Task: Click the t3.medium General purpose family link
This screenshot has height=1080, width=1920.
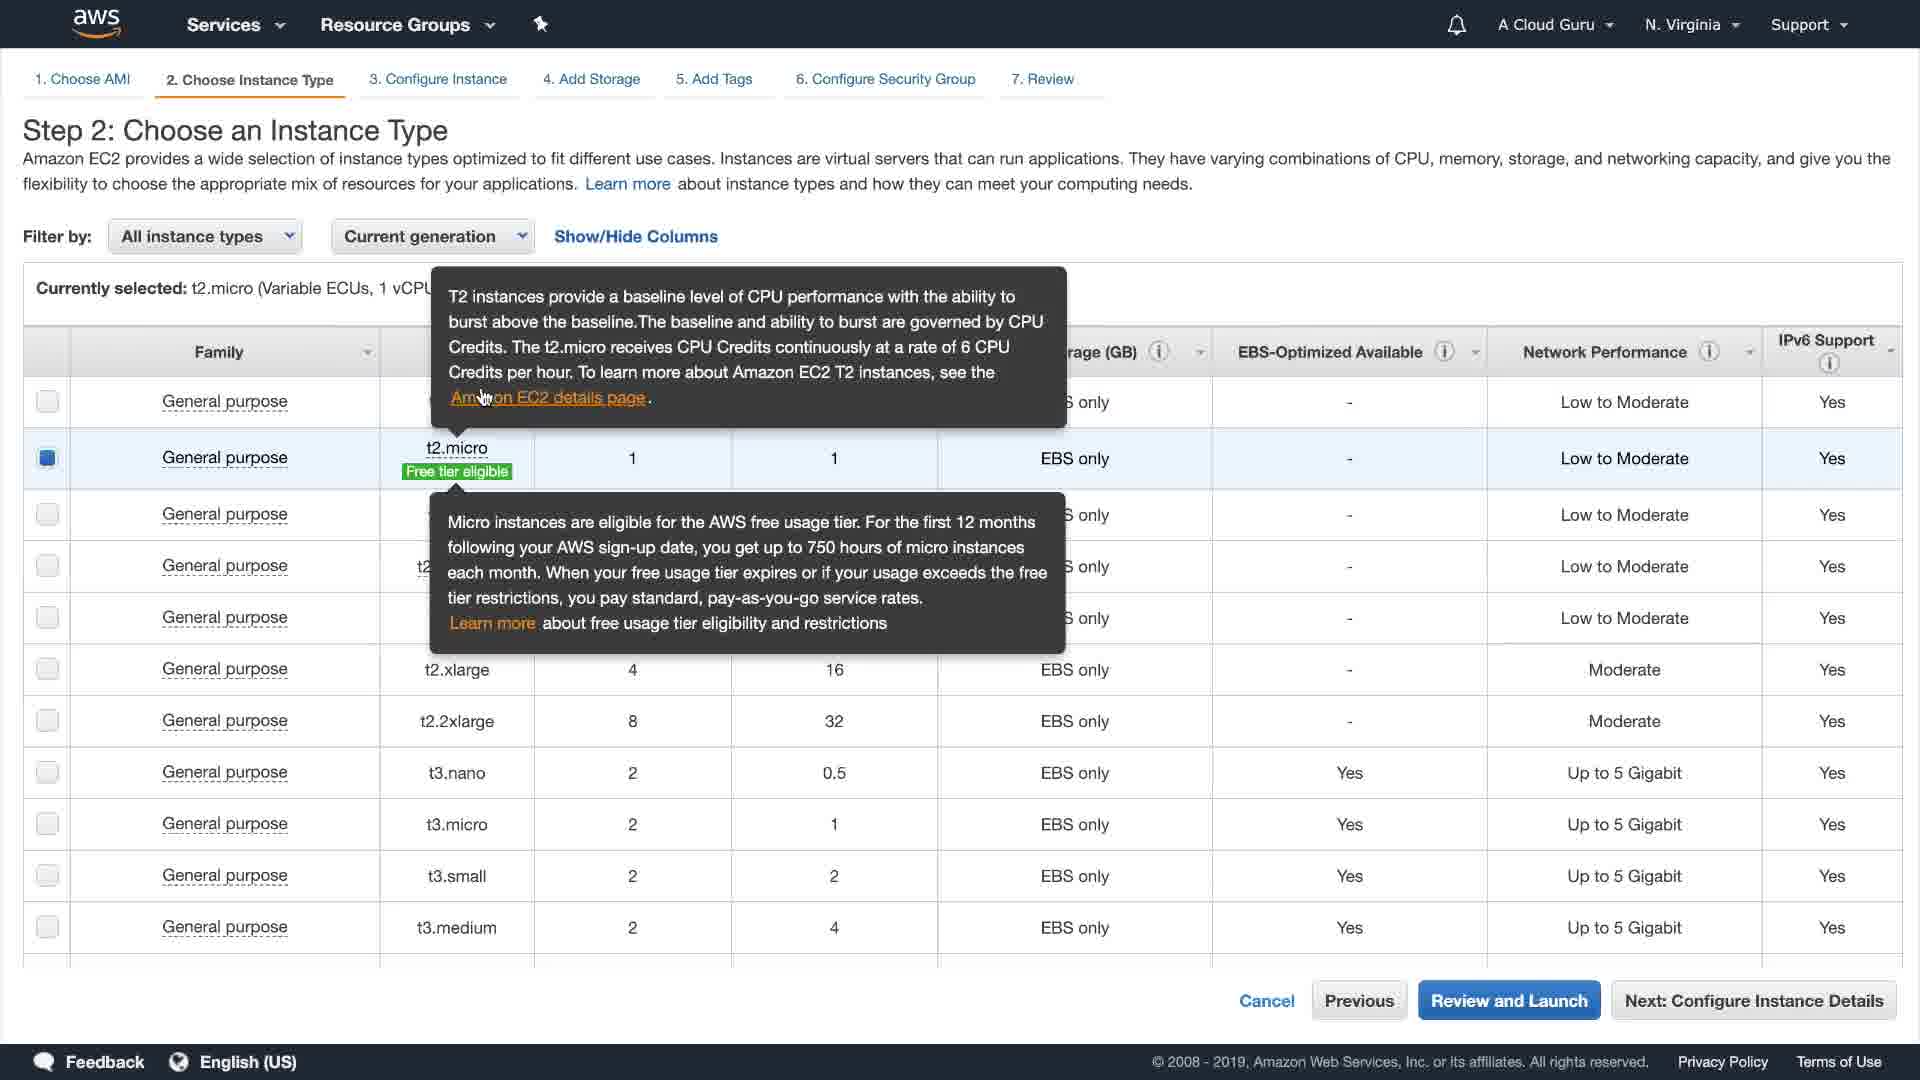Action: pos(224,927)
